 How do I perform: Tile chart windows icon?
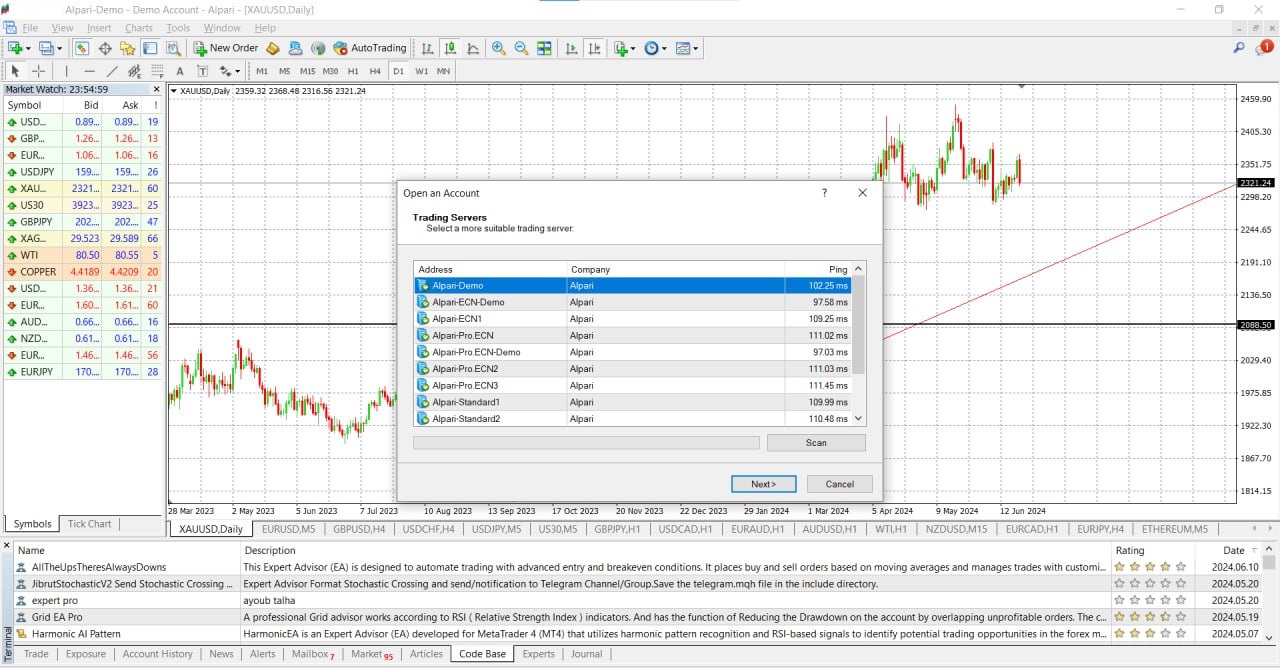coord(544,48)
